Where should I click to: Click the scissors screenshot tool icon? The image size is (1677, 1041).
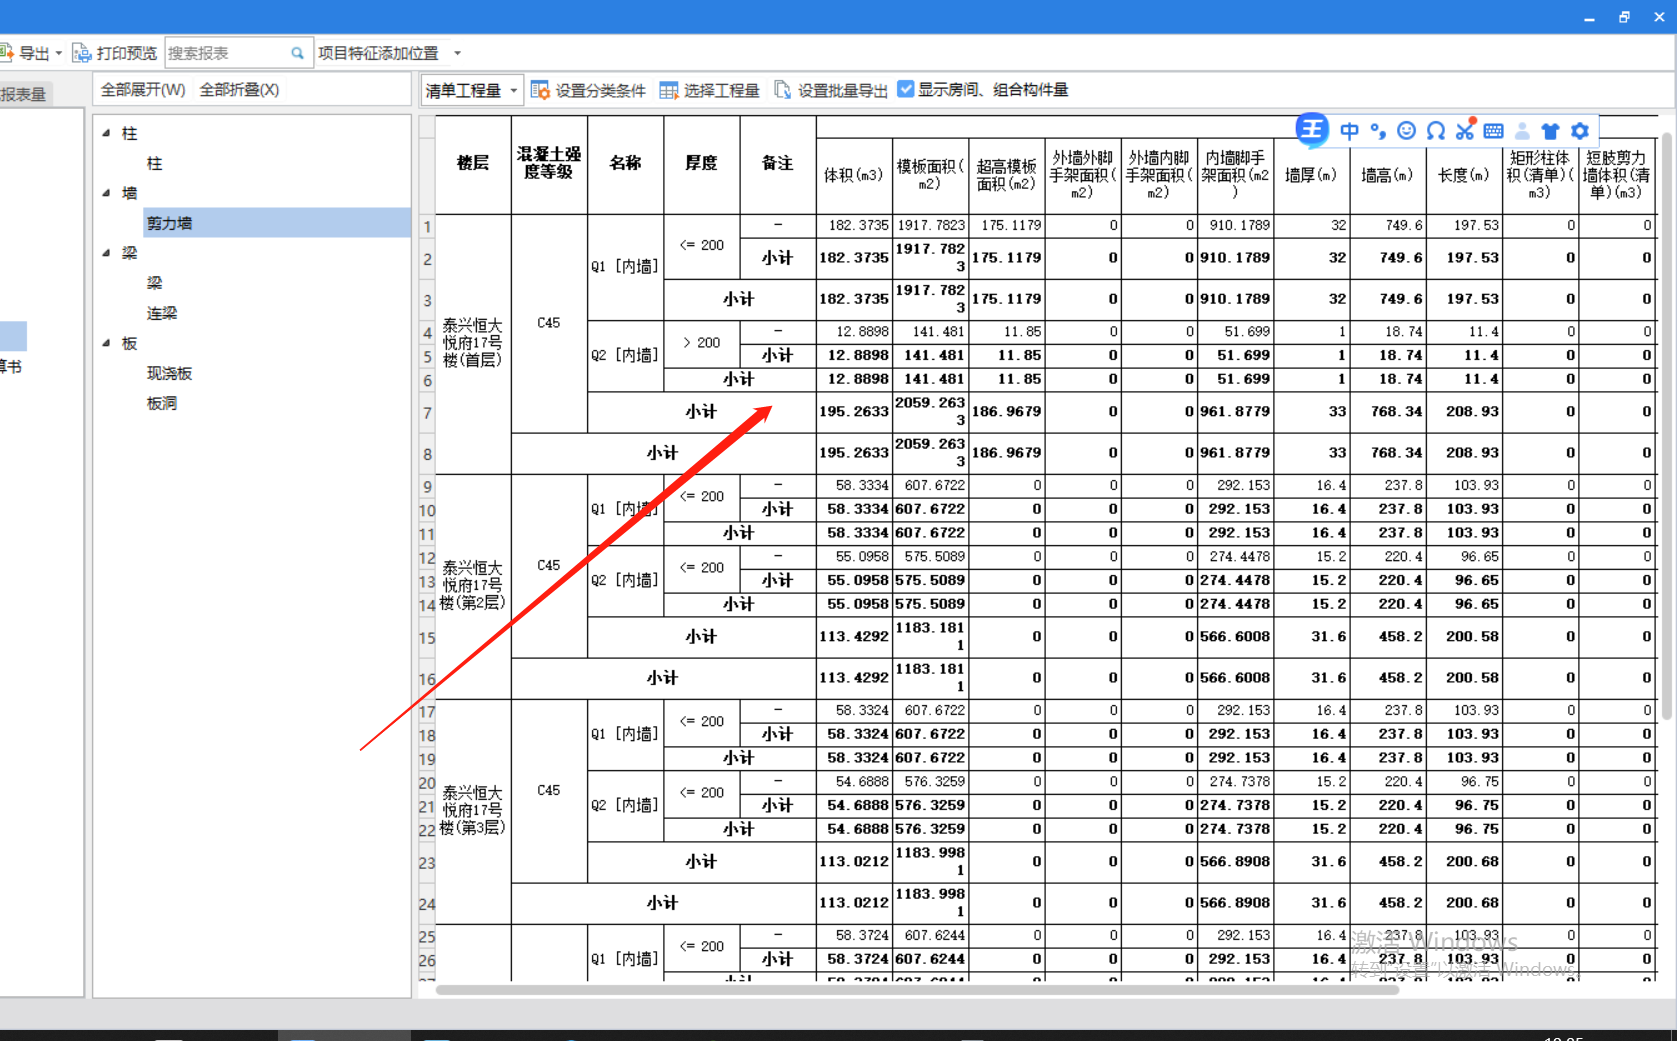1465,130
